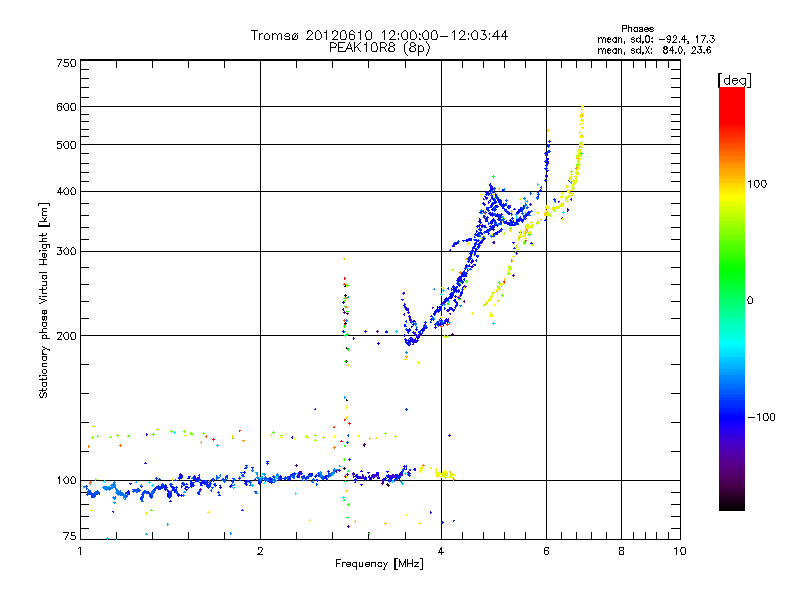This screenshot has width=800, height=600.
Task: Click 'mean, sd,O: -92.4, 17.3' statistic
Action: pos(656,39)
